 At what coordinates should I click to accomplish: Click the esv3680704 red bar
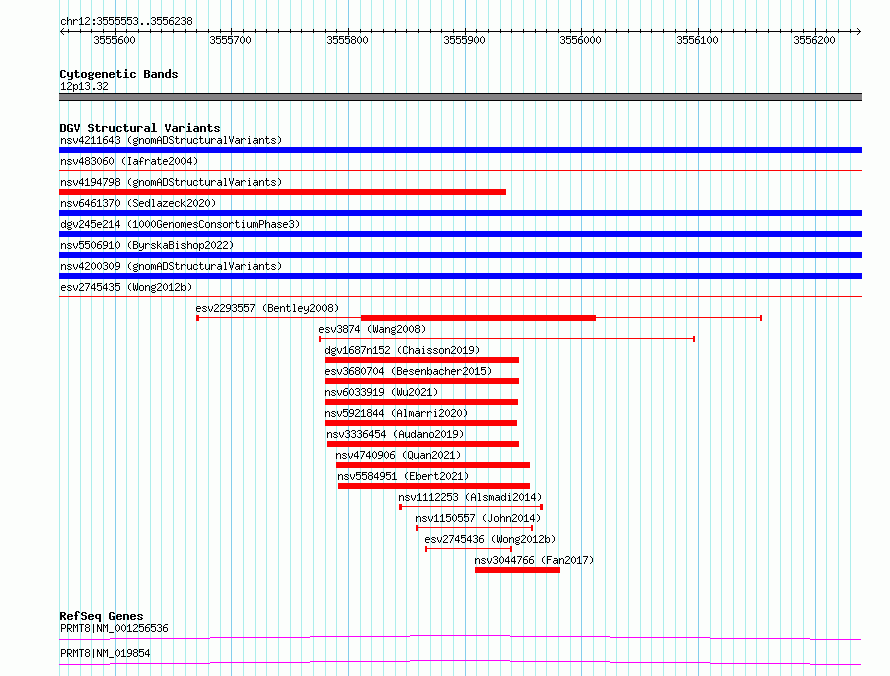tap(422, 381)
